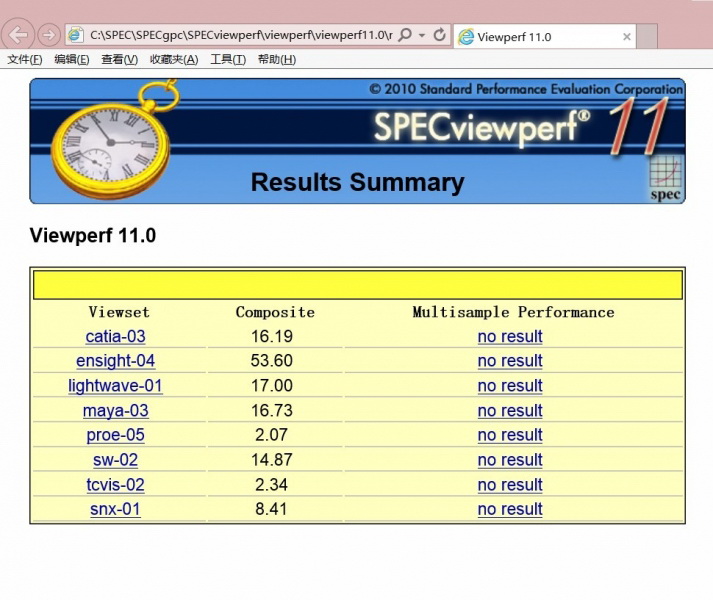Click no result link in snx-01 row
713x600 pixels.
510,509
